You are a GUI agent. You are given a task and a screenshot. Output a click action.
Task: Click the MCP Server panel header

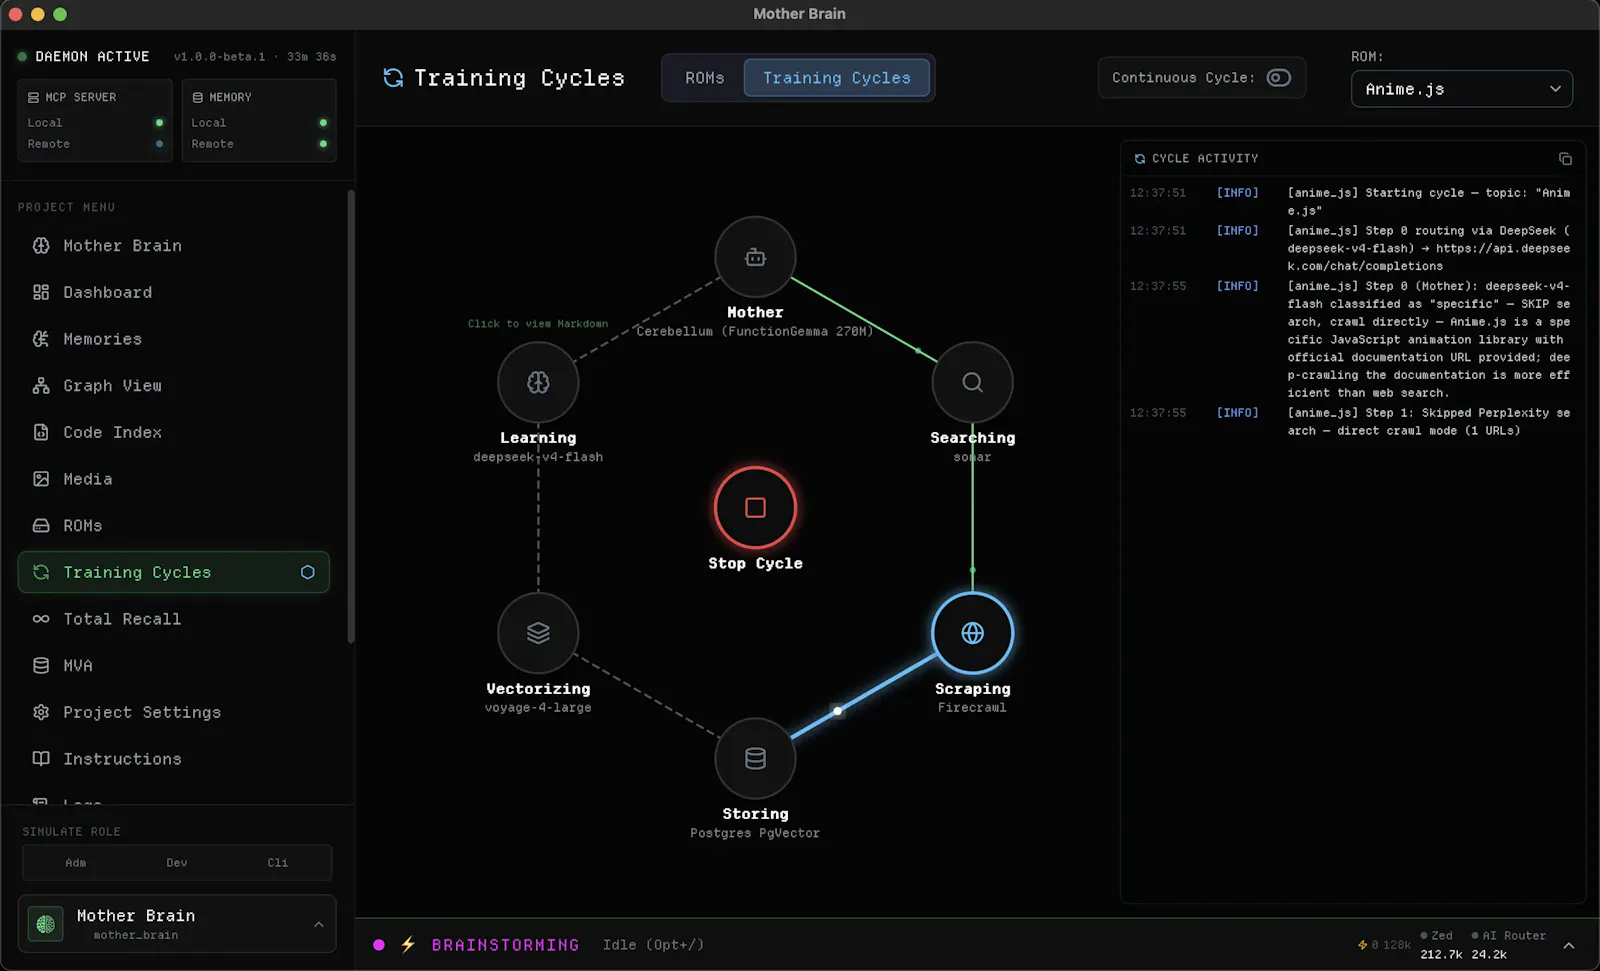pyautogui.click(x=72, y=97)
